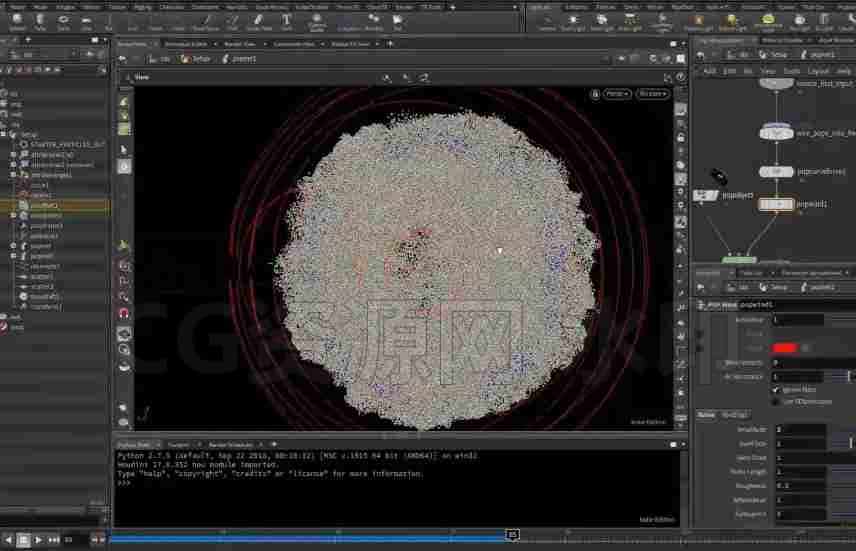This screenshot has width=856, height=551.
Task: Switch to the Bindings parameter tab
Action: (x=734, y=415)
